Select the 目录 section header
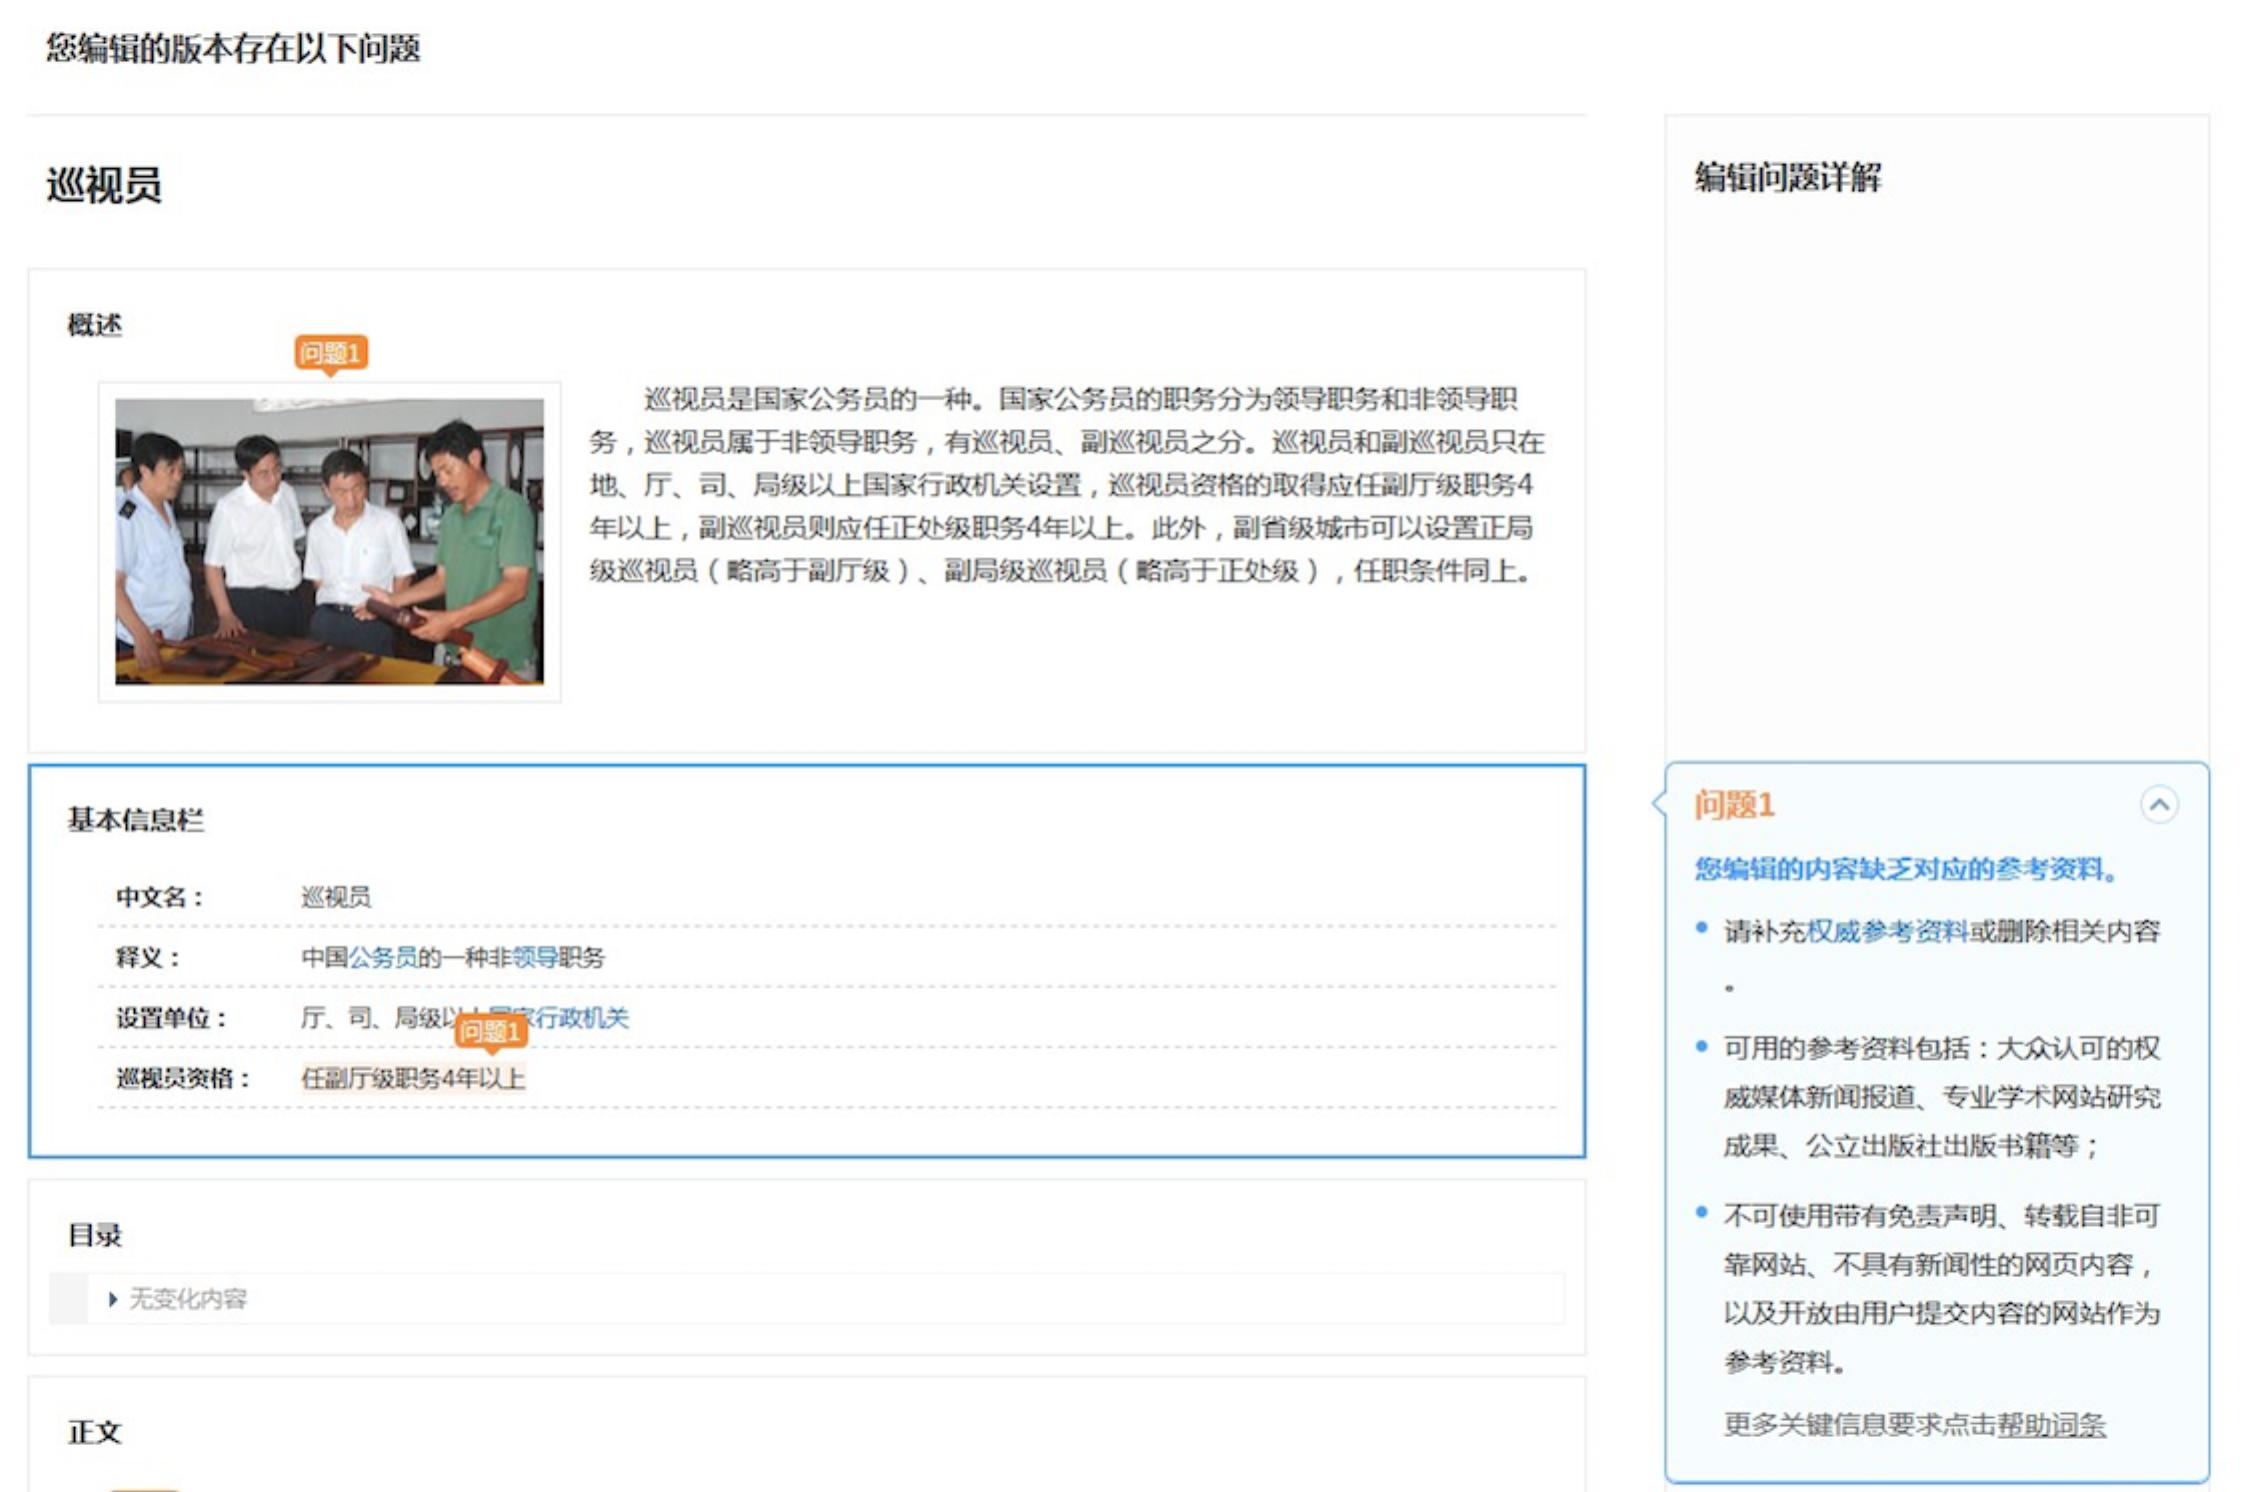The height and width of the screenshot is (1492, 2248). pyautogui.click(x=94, y=1236)
